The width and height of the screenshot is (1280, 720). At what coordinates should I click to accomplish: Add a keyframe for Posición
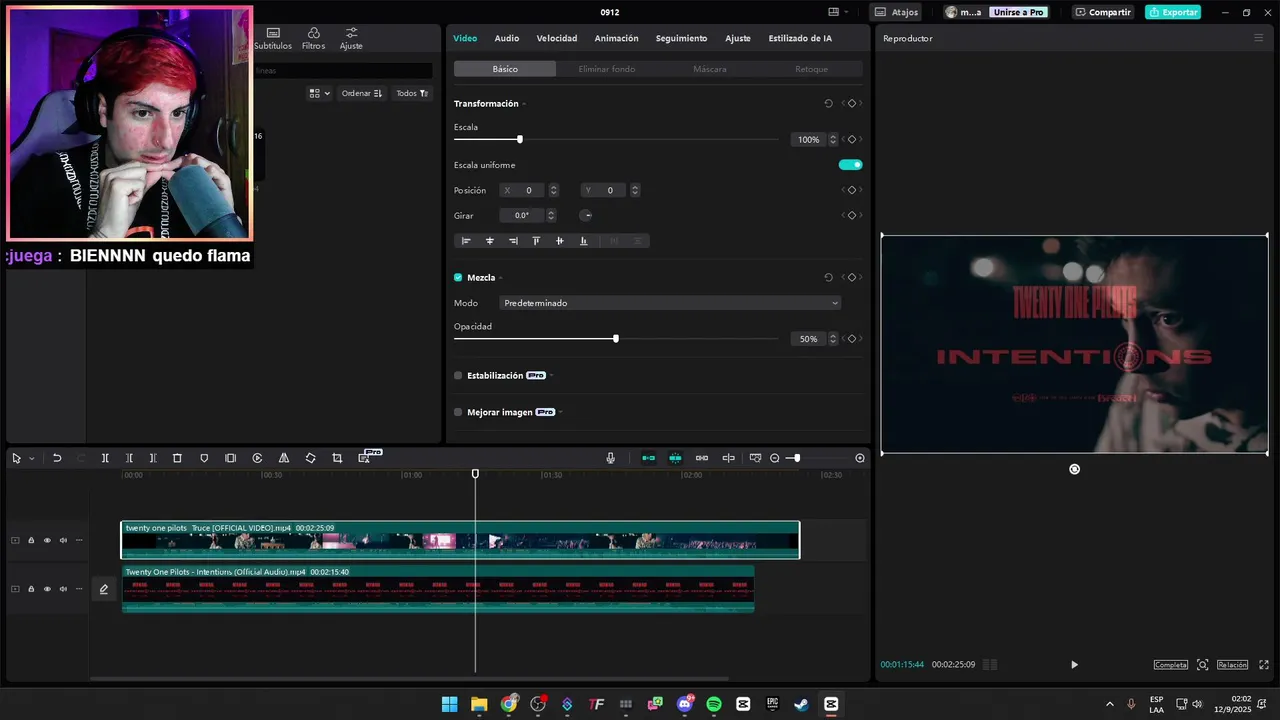(x=851, y=190)
